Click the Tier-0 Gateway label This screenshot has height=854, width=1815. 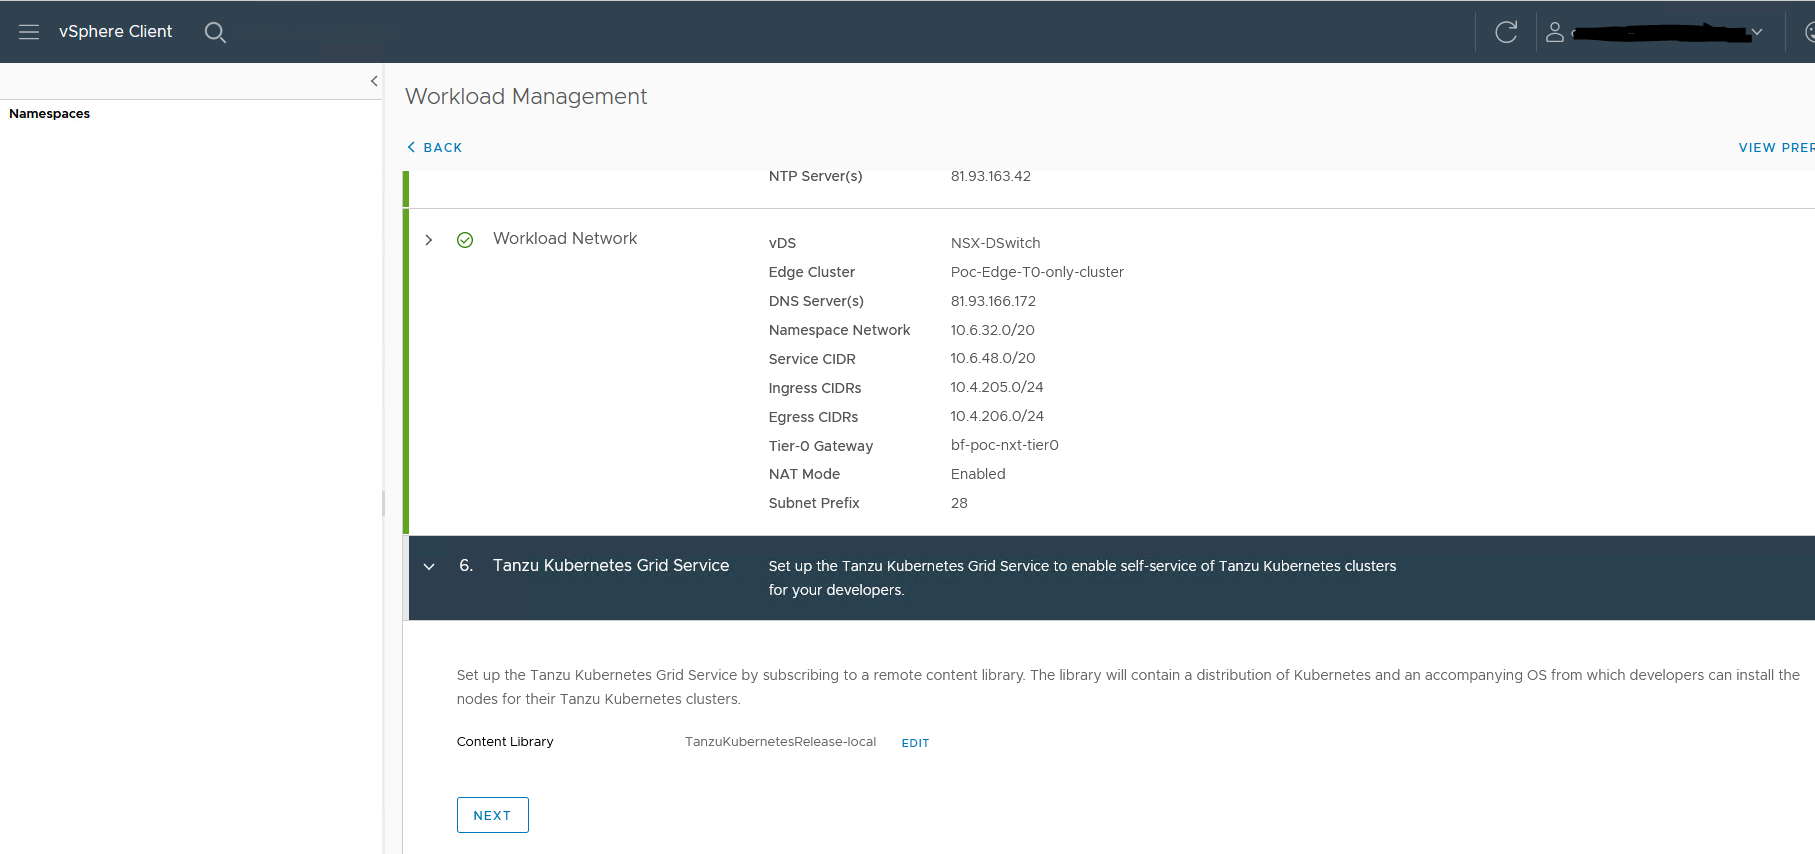(820, 446)
